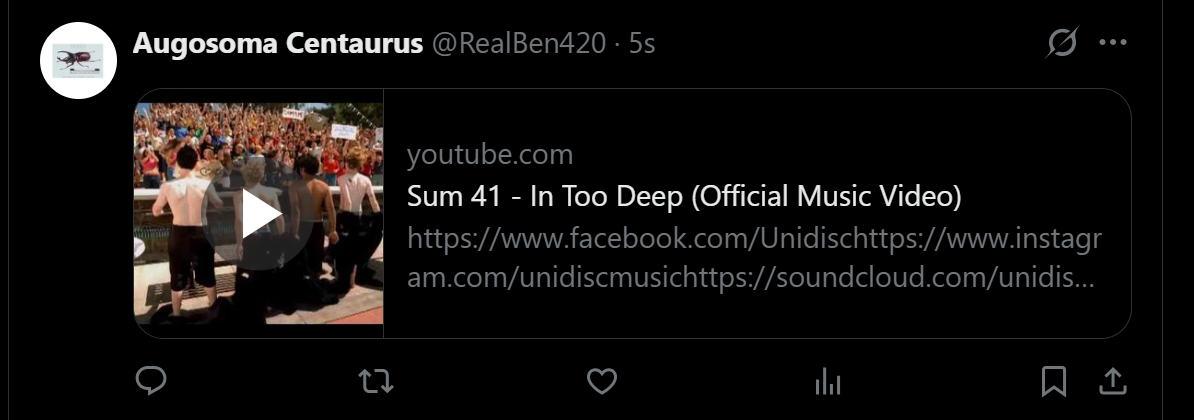
Task: Like the post with the heart icon
Action: coord(601,381)
